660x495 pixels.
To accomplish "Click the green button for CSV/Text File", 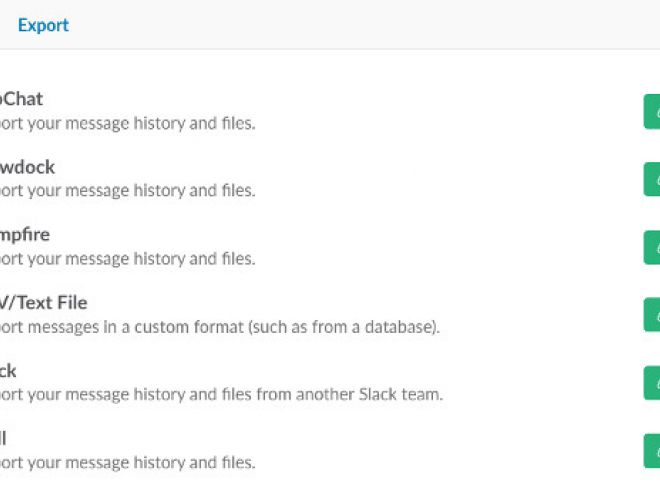I will point(652,315).
